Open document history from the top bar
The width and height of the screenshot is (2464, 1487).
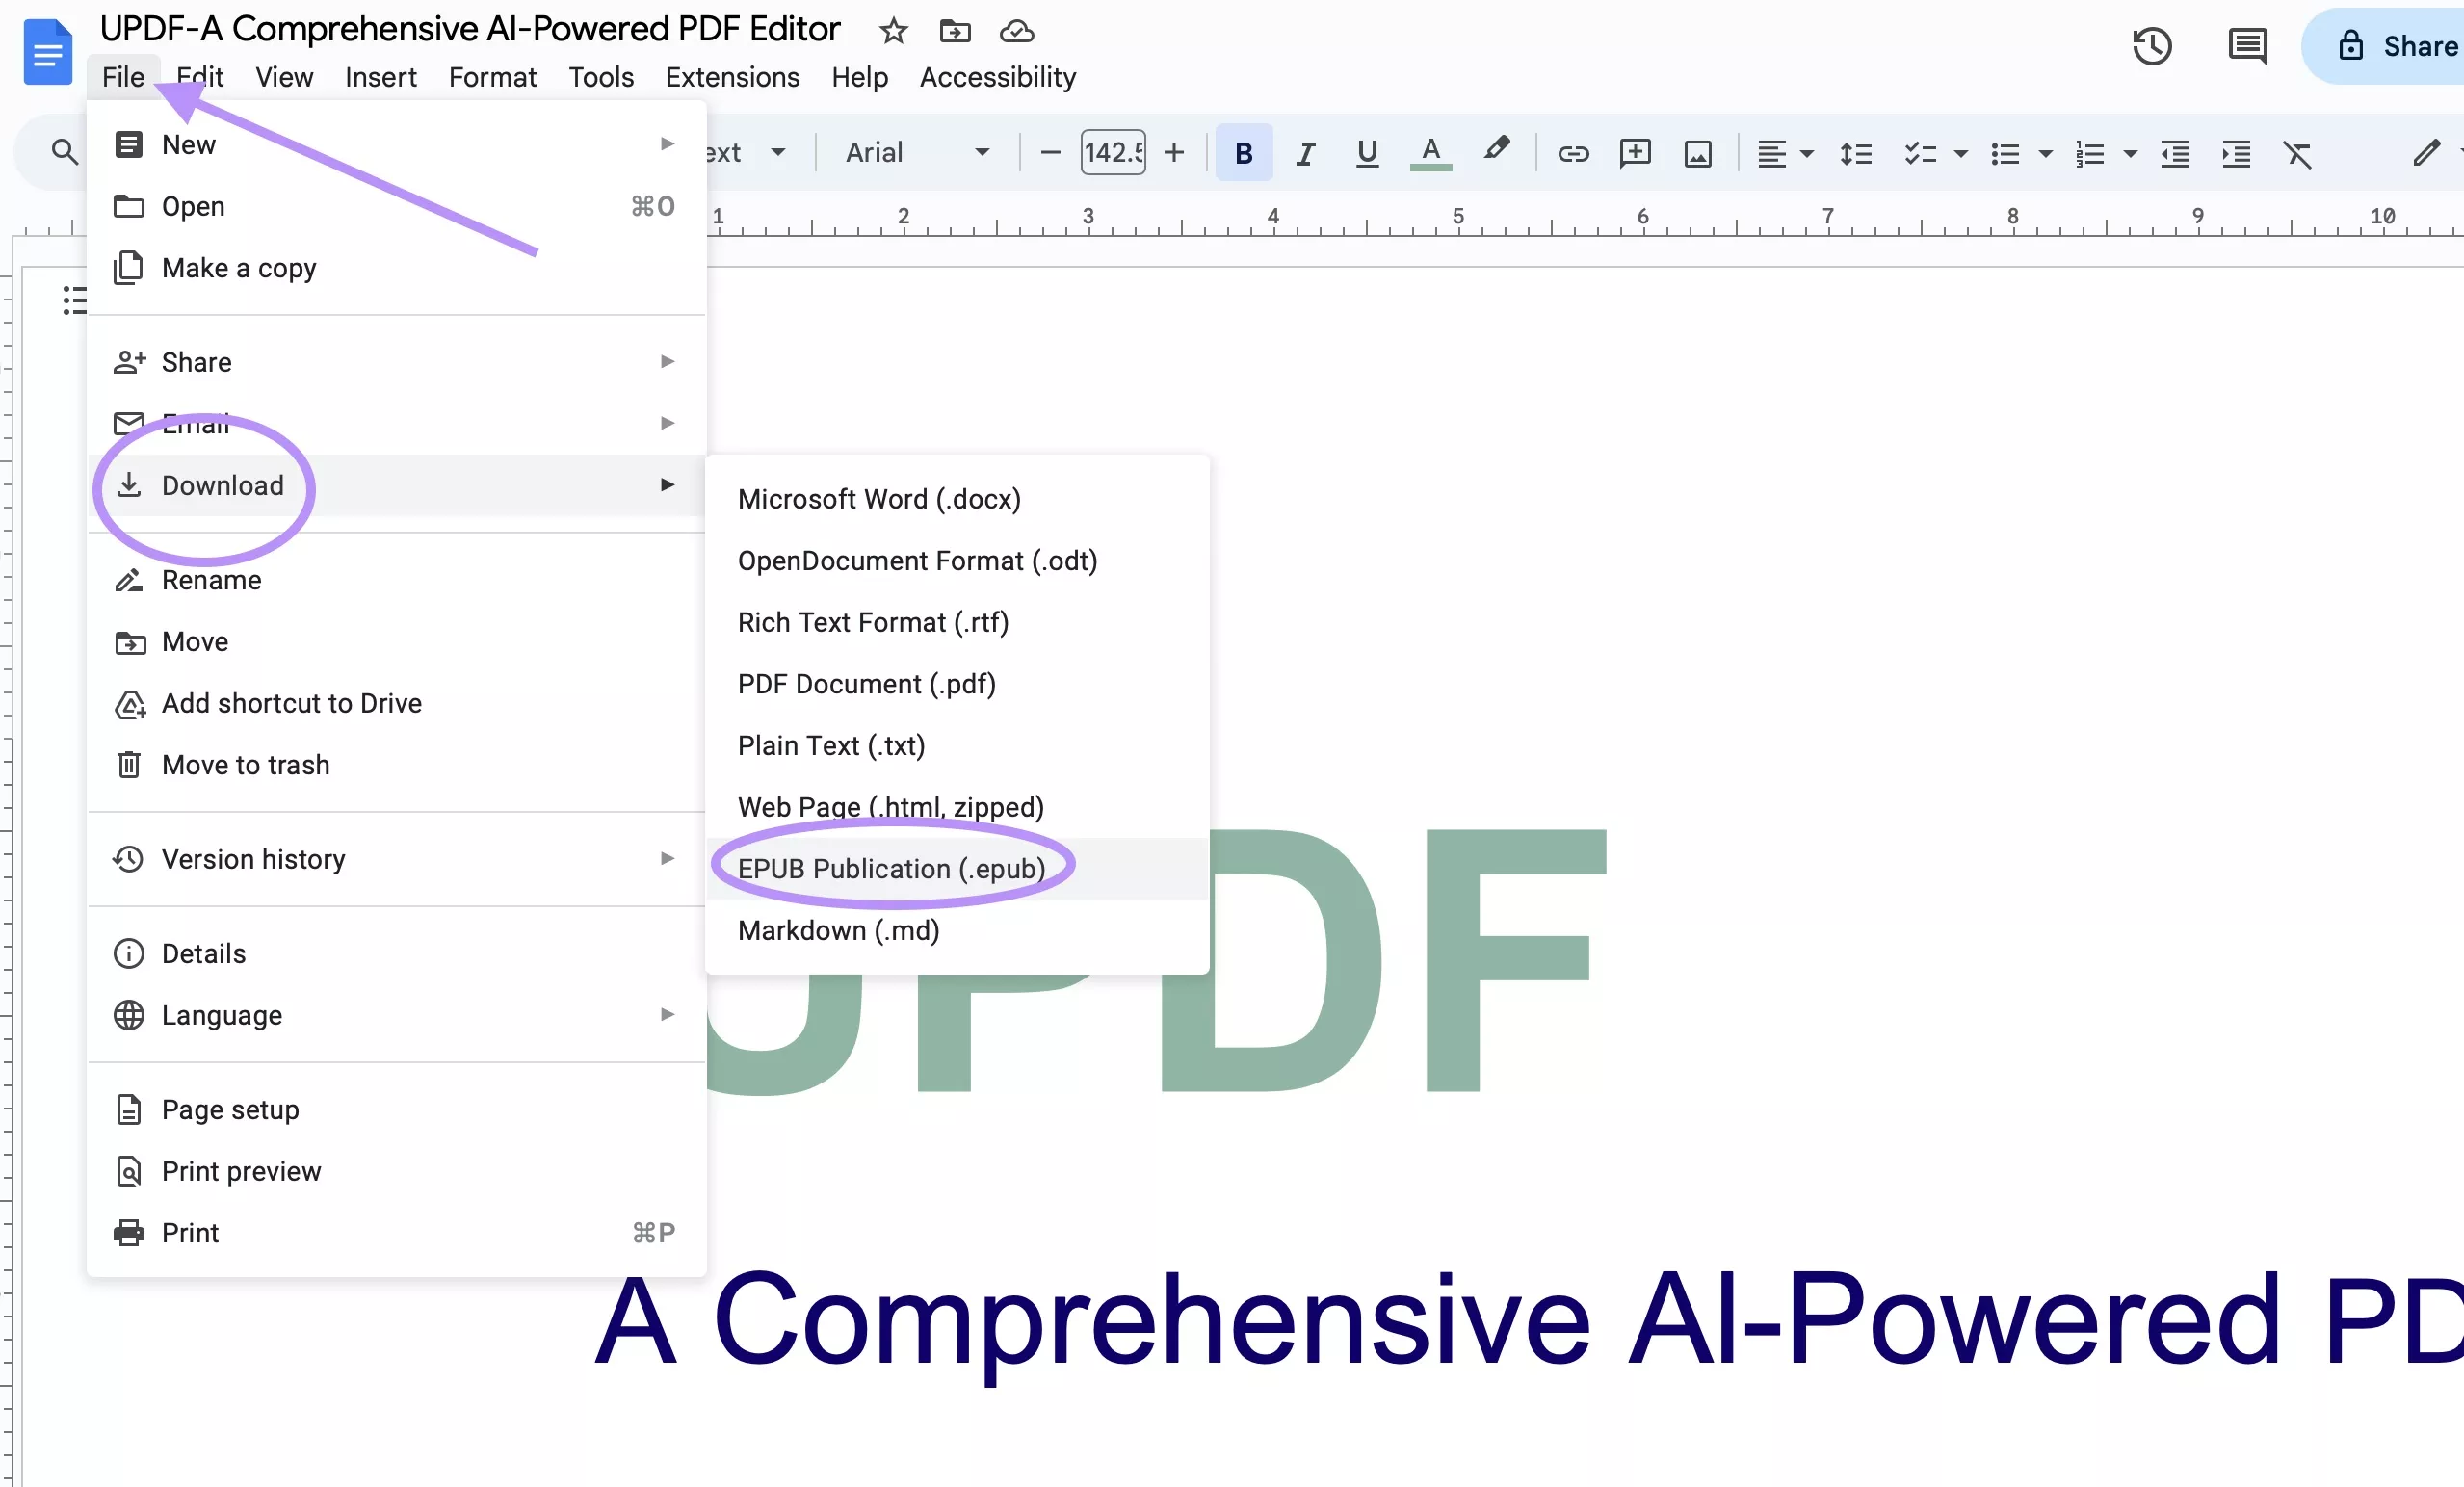2154,46
